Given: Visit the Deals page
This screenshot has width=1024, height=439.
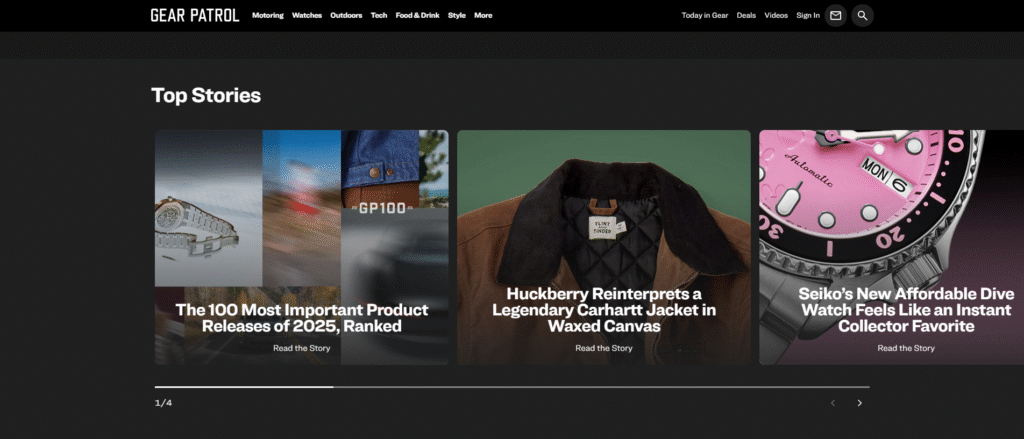Looking at the screenshot, I should (746, 16).
